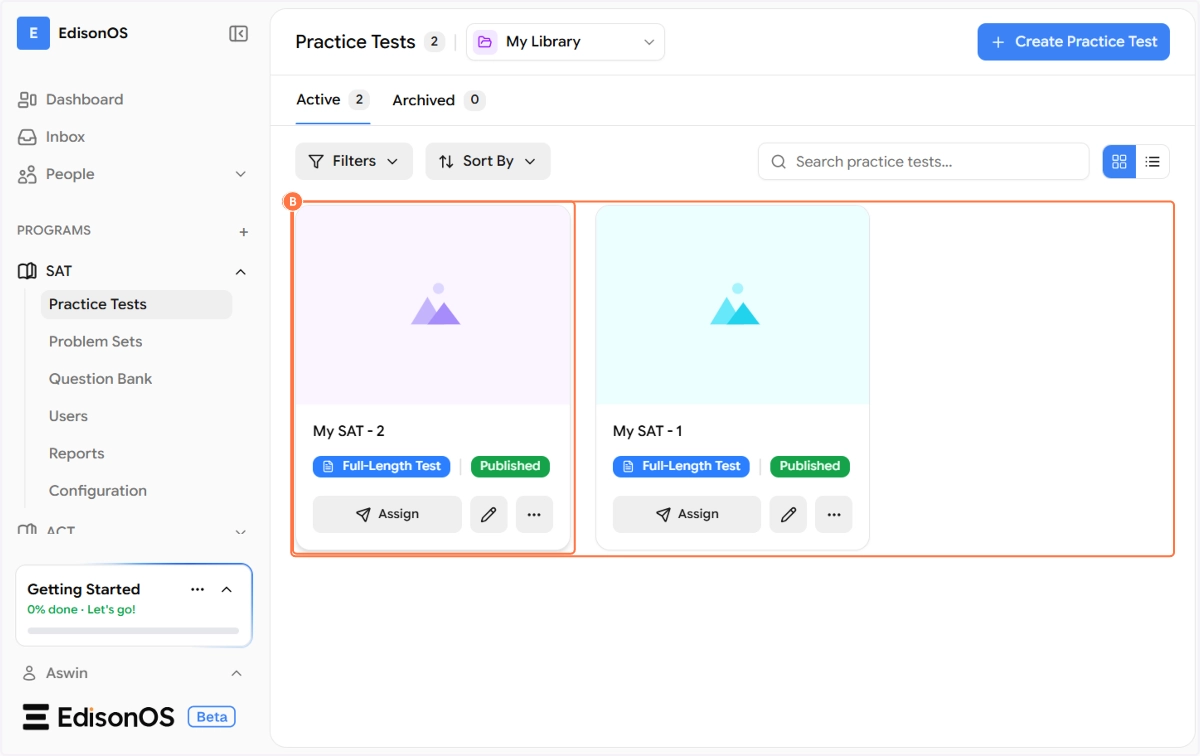1200x756 pixels.
Task: Click the EdisonOS logo in the sidebar header
Action: (34, 33)
